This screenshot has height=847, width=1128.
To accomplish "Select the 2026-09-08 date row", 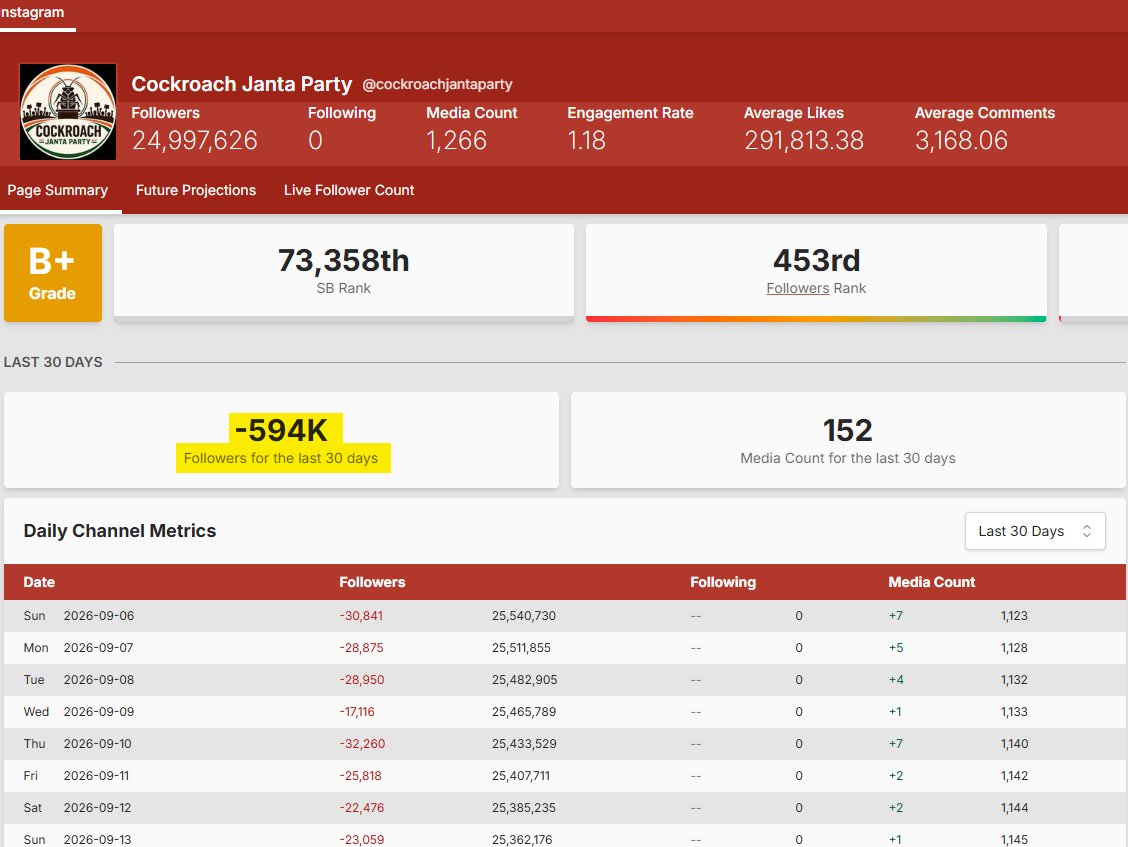I will (x=565, y=680).
